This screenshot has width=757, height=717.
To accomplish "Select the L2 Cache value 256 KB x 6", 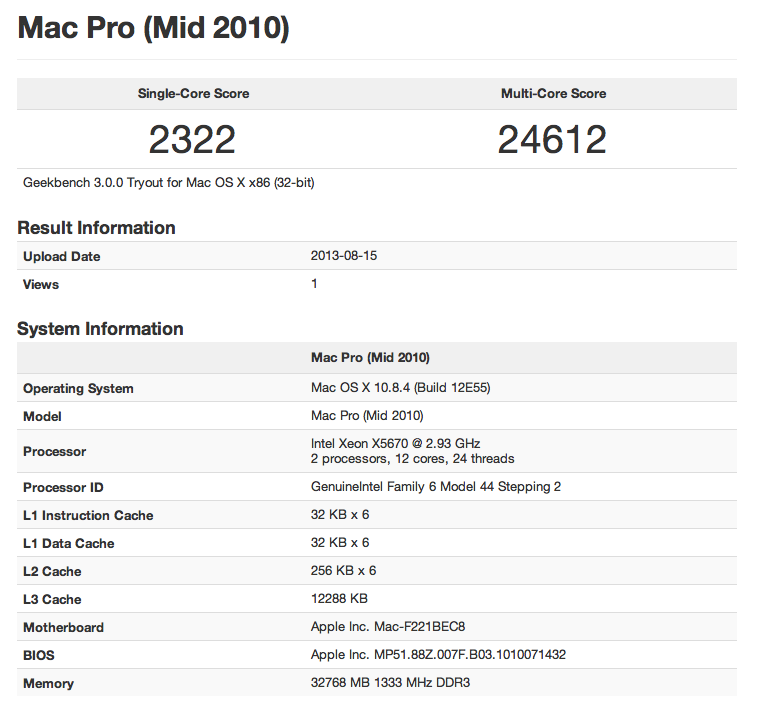I will pyautogui.click(x=343, y=571).
